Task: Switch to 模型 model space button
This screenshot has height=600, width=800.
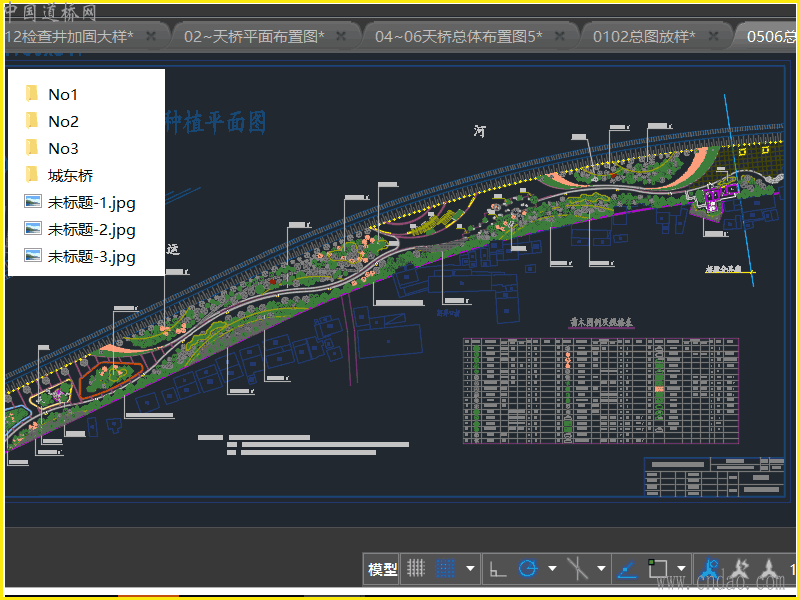Action: (382, 569)
